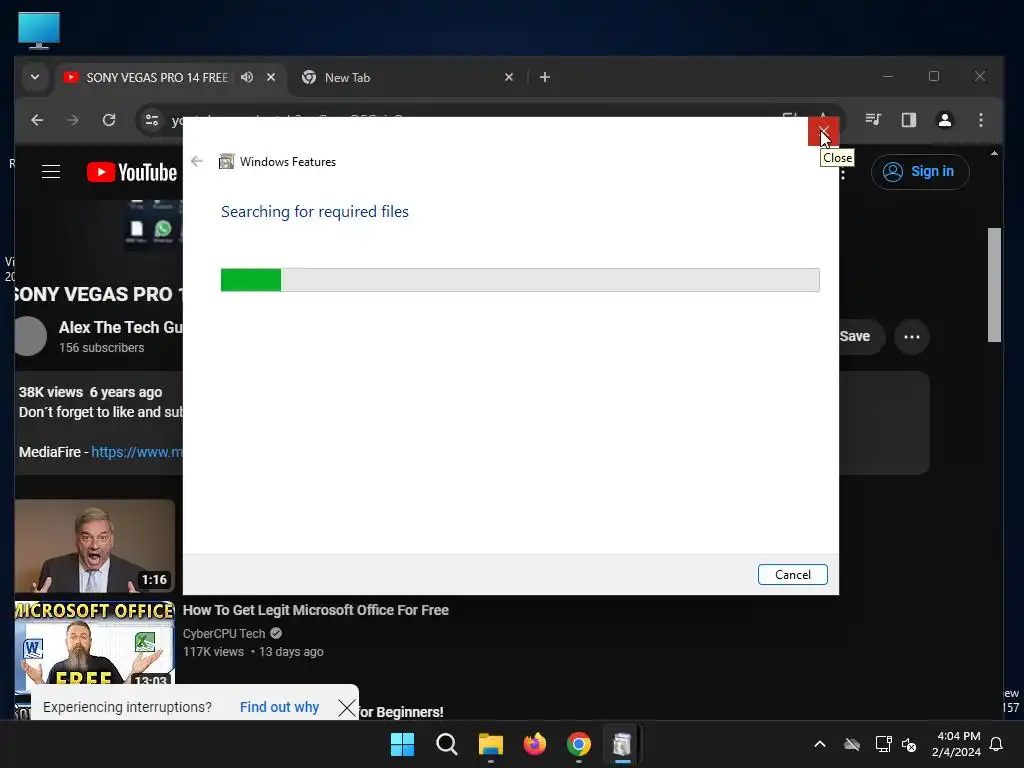Viewport: 1024px width, 768px height.
Task: Show hidden system tray icons
Action: 820,744
